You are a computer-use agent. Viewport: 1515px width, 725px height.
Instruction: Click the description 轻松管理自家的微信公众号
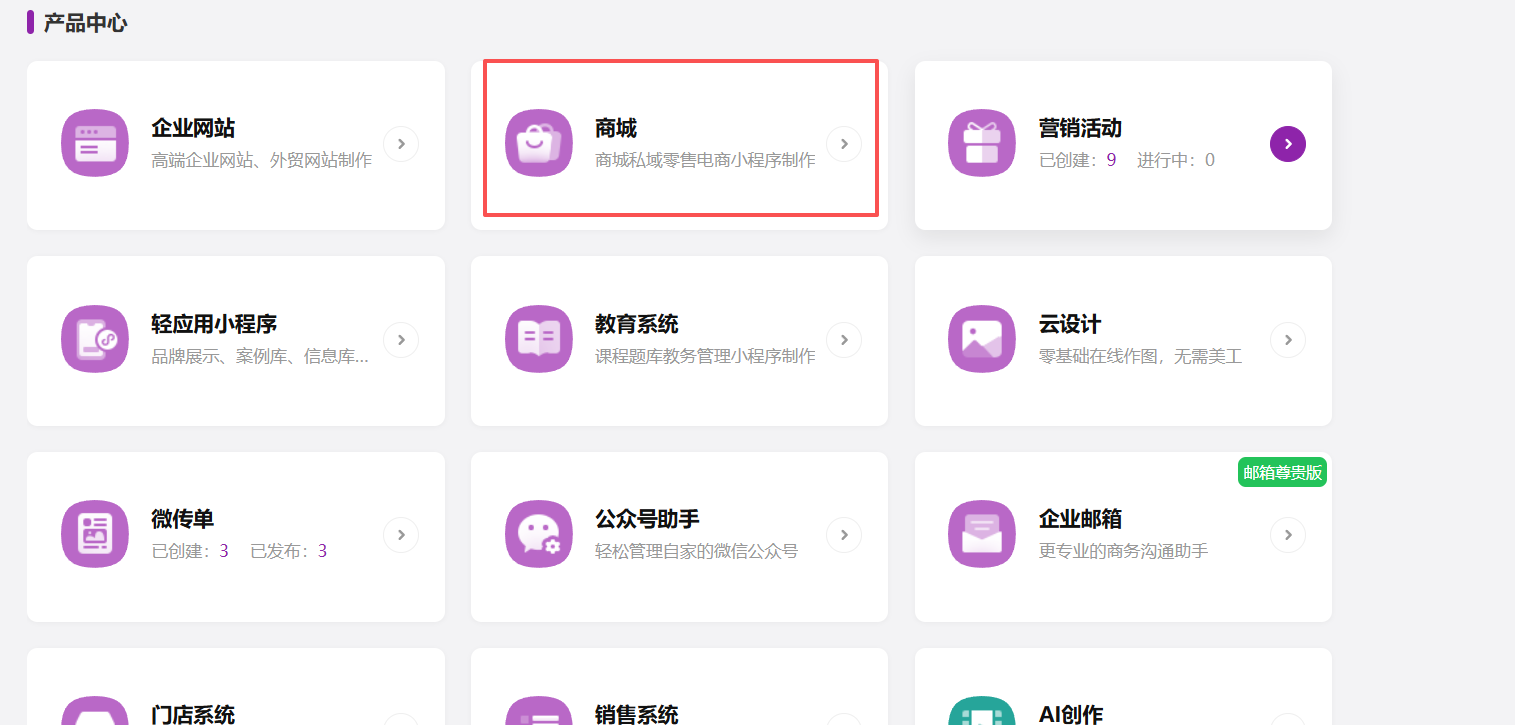point(696,551)
